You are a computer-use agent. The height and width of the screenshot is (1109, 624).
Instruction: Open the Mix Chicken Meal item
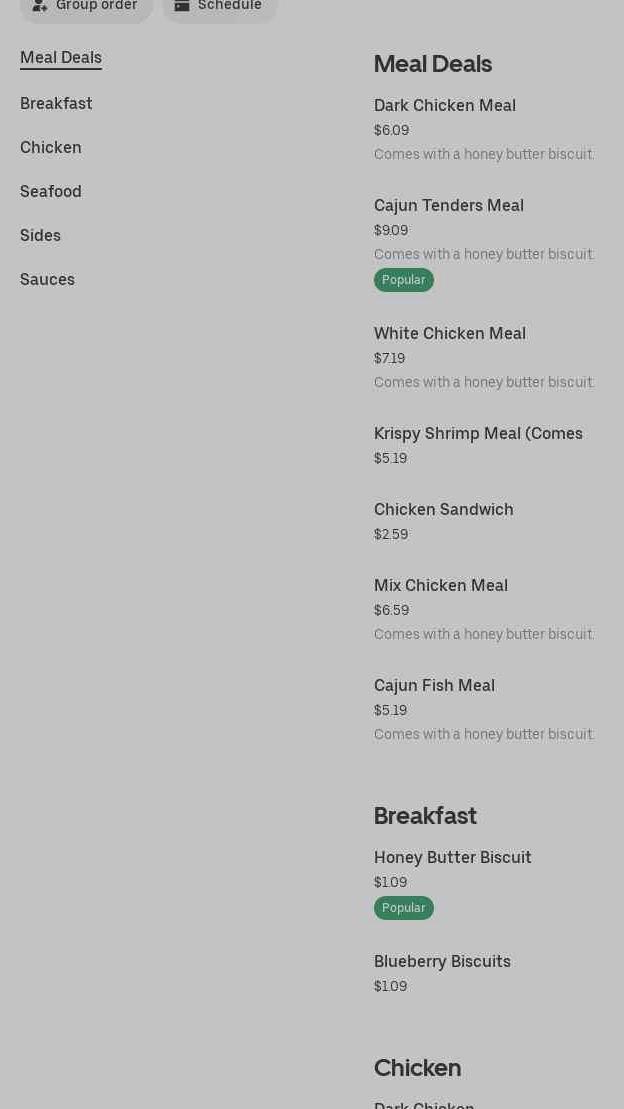(x=441, y=586)
